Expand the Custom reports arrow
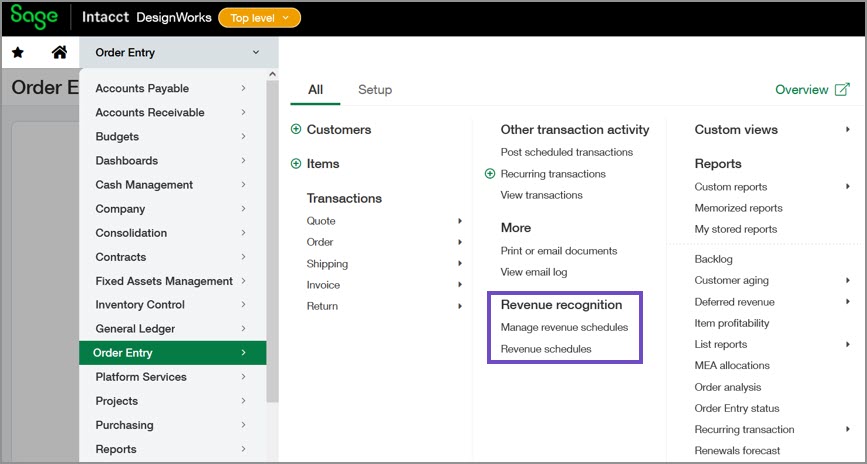The image size is (867, 464). click(x=848, y=187)
